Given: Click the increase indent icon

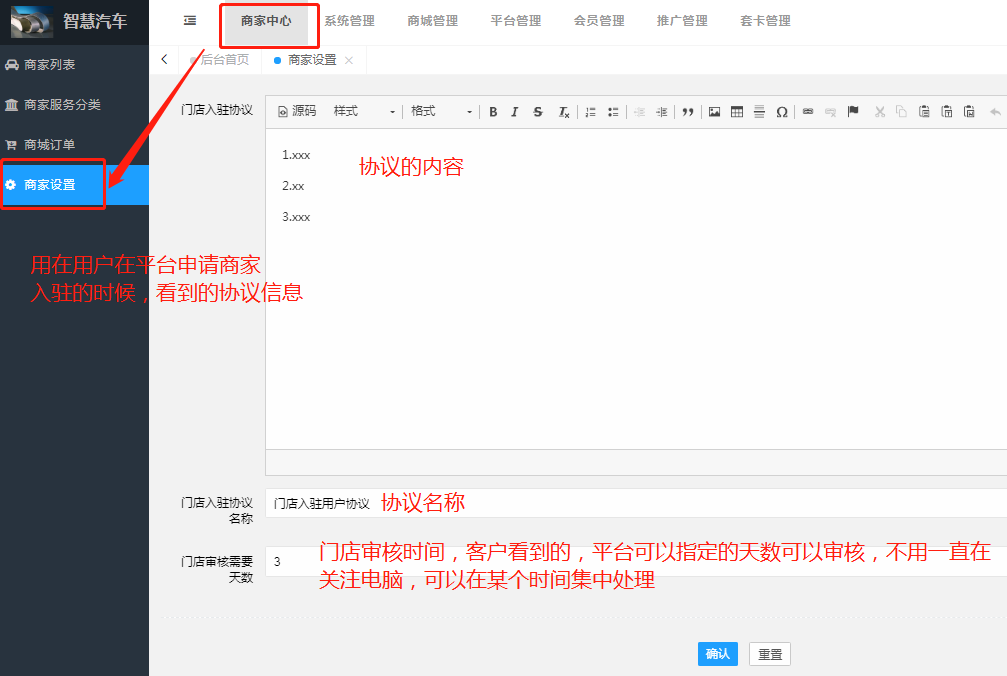Looking at the screenshot, I should coord(661,112).
